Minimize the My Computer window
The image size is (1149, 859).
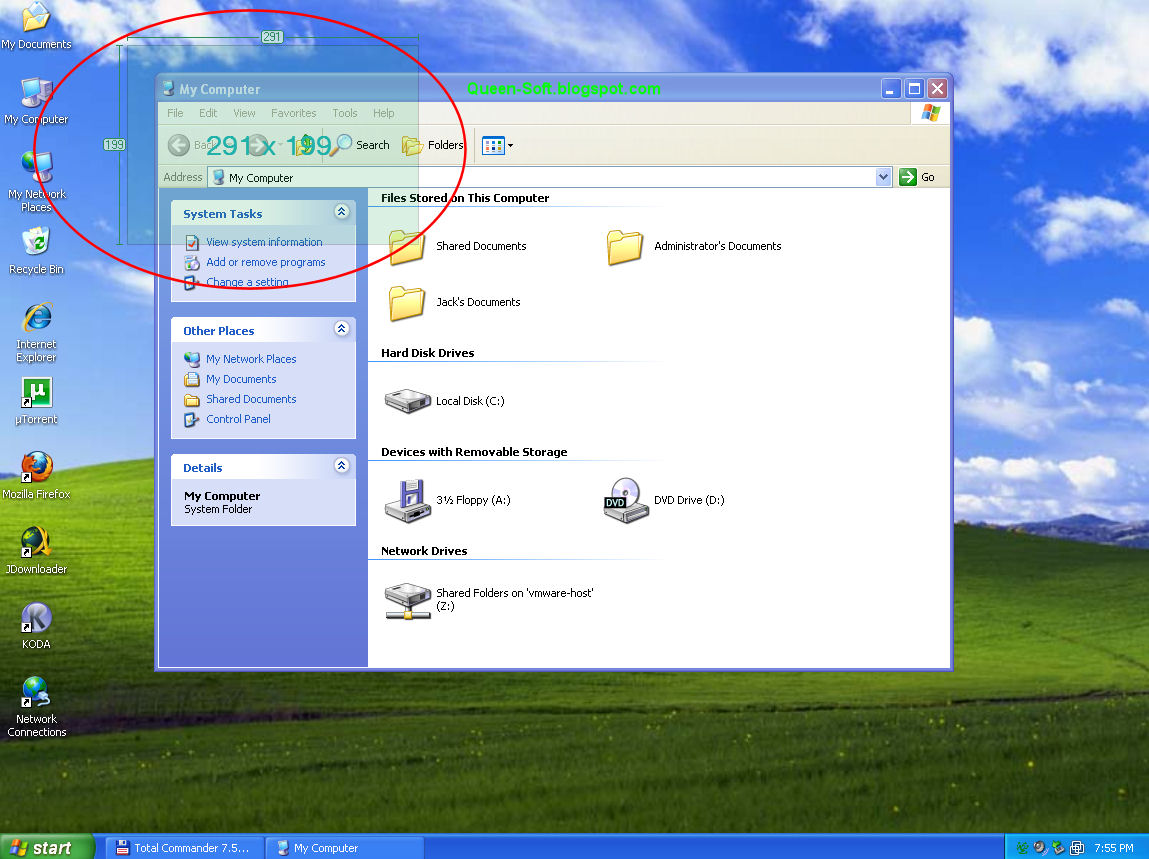(891, 89)
